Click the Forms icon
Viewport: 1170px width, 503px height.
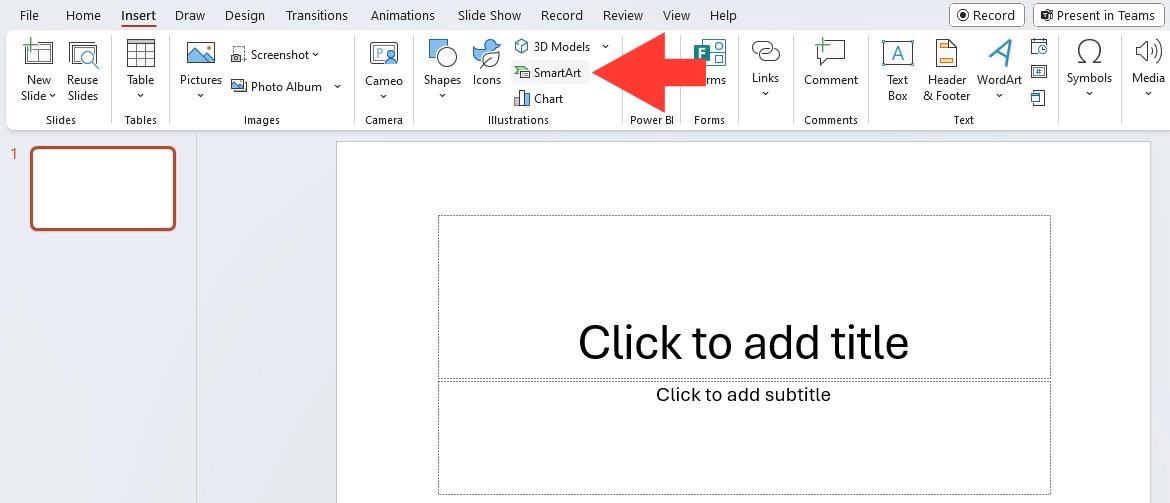point(709,54)
